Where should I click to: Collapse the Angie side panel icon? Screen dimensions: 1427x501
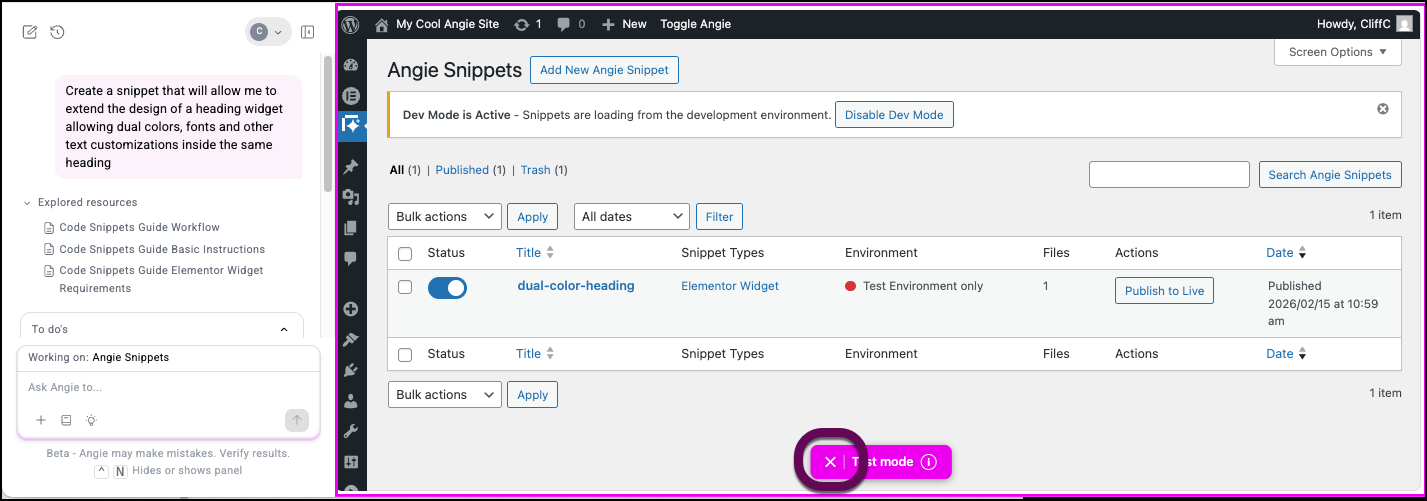[308, 32]
